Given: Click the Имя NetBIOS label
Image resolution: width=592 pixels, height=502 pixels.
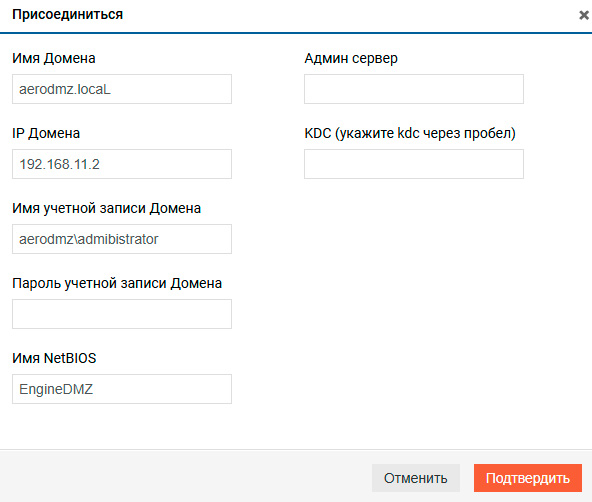Looking at the screenshot, I should point(54,358).
